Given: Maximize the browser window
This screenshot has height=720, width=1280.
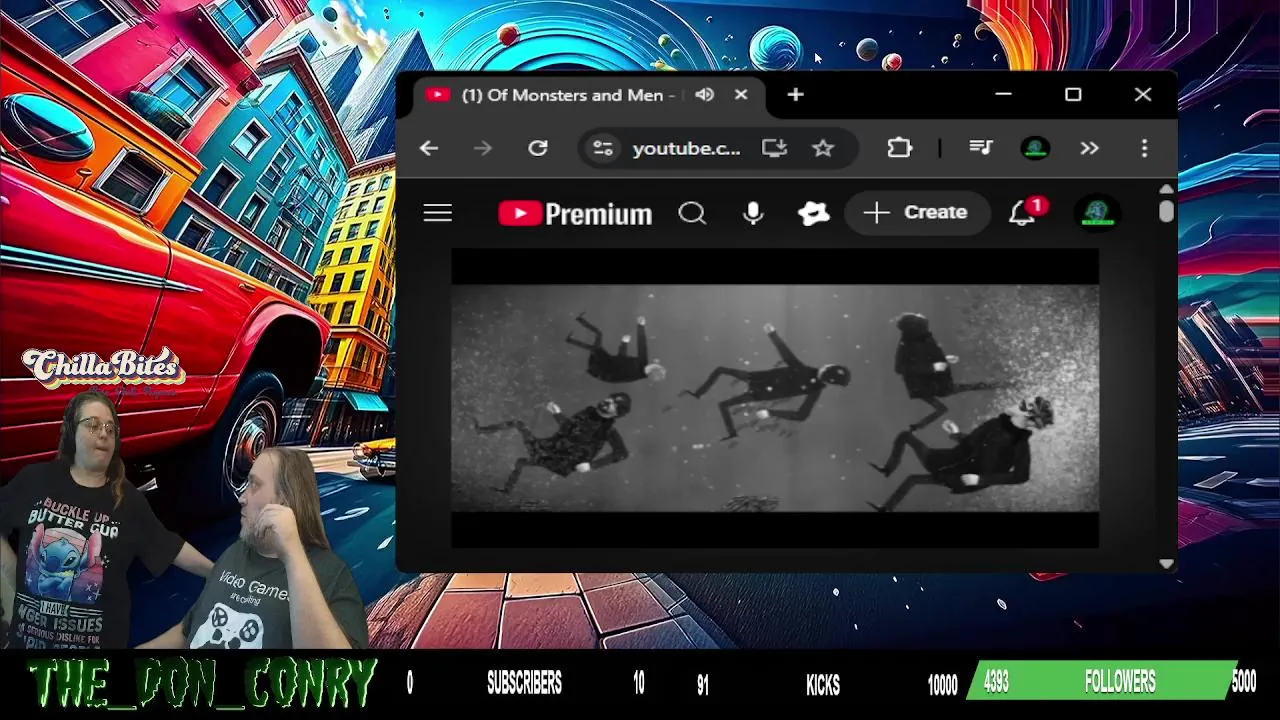Looking at the screenshot, I should click(x=1073, y=95).
